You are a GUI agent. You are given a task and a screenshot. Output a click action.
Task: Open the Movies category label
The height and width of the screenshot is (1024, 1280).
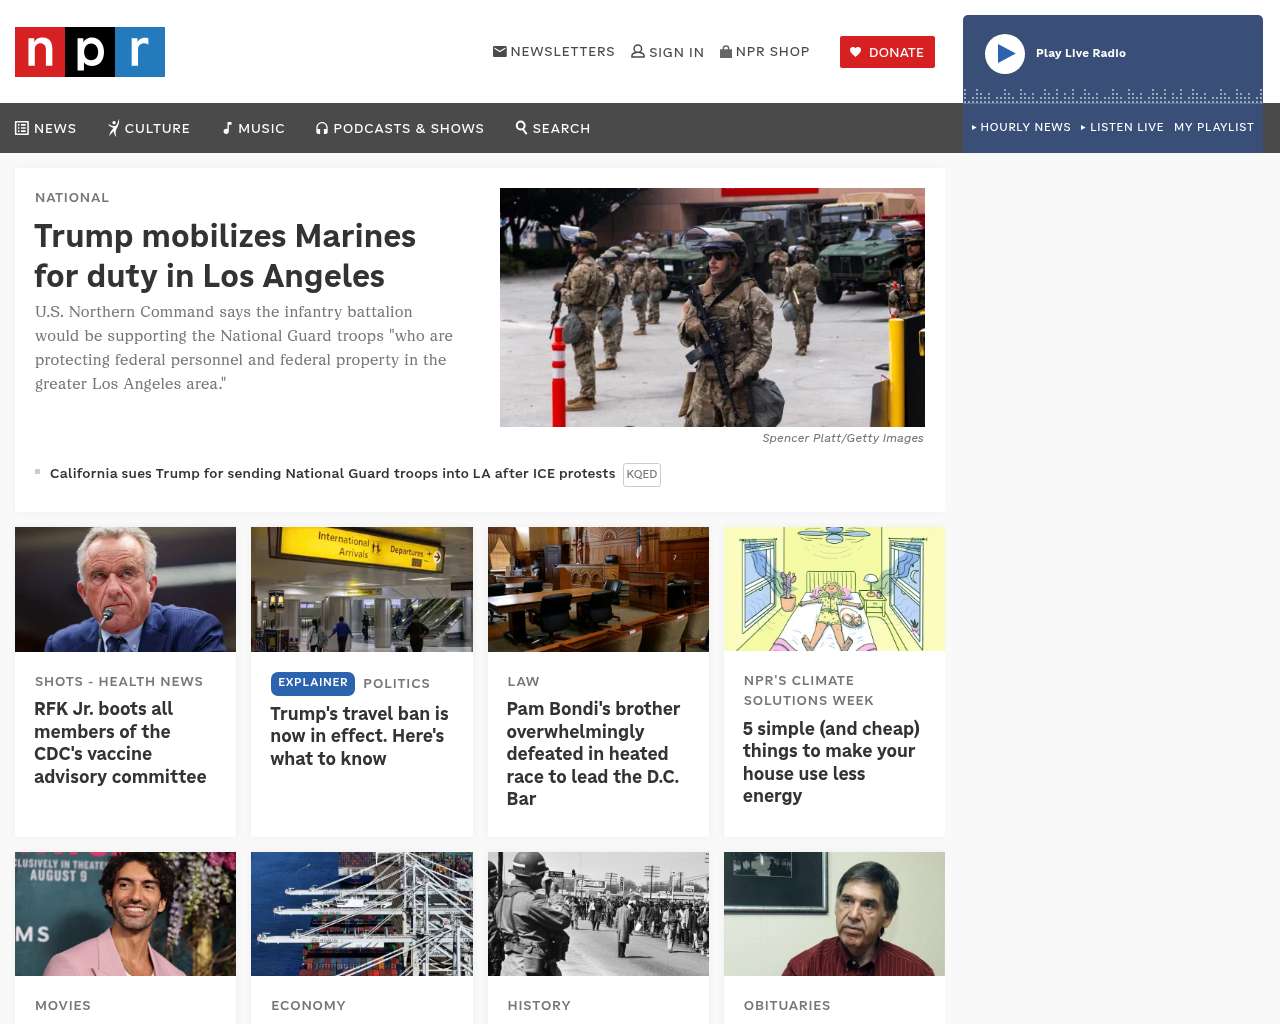click(63, 1005)
